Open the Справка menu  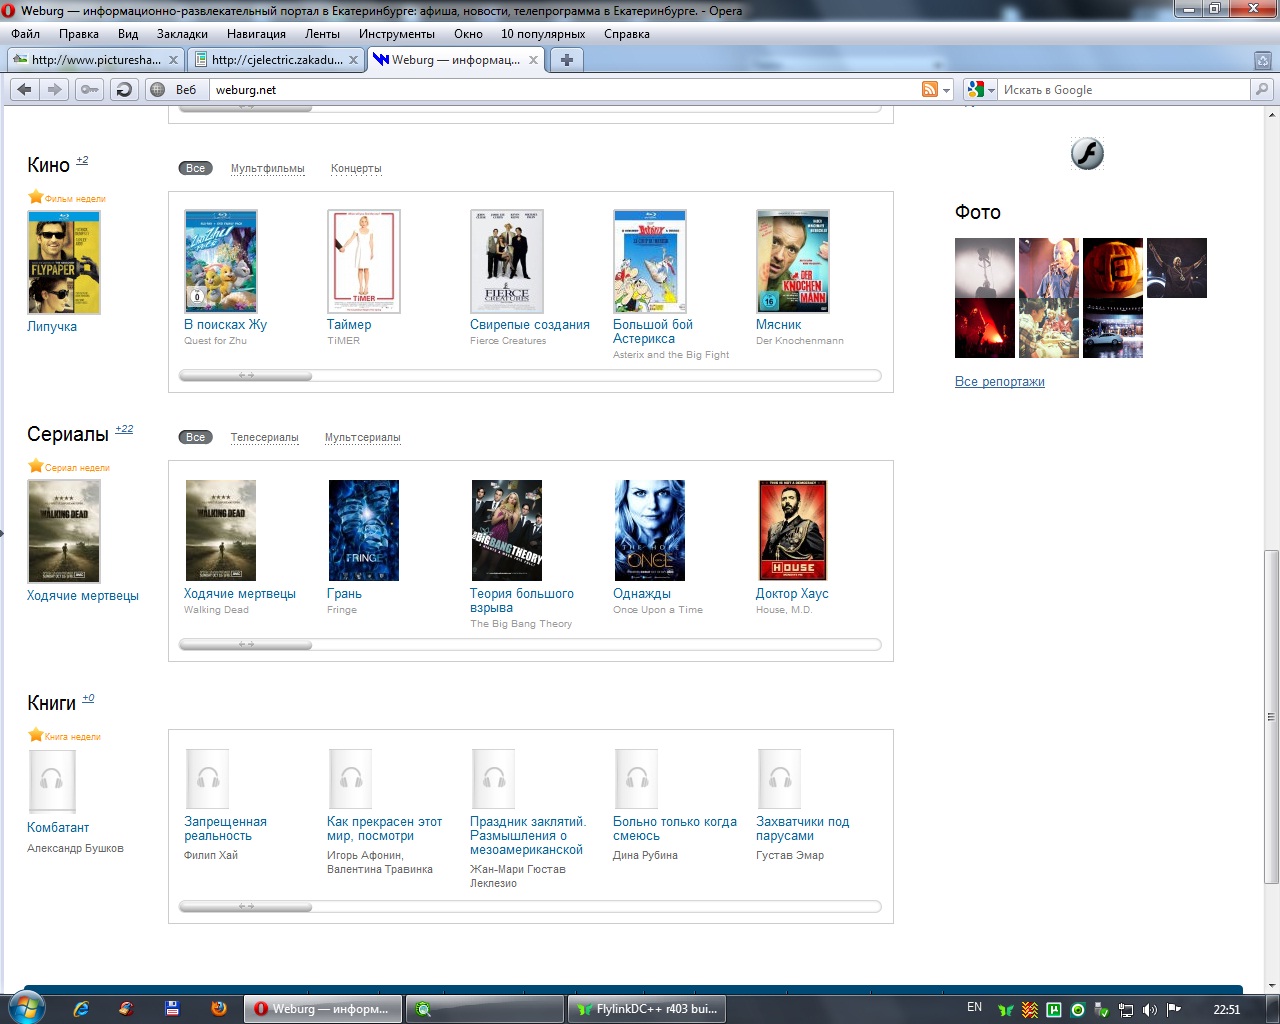click(x=627, y=34)
